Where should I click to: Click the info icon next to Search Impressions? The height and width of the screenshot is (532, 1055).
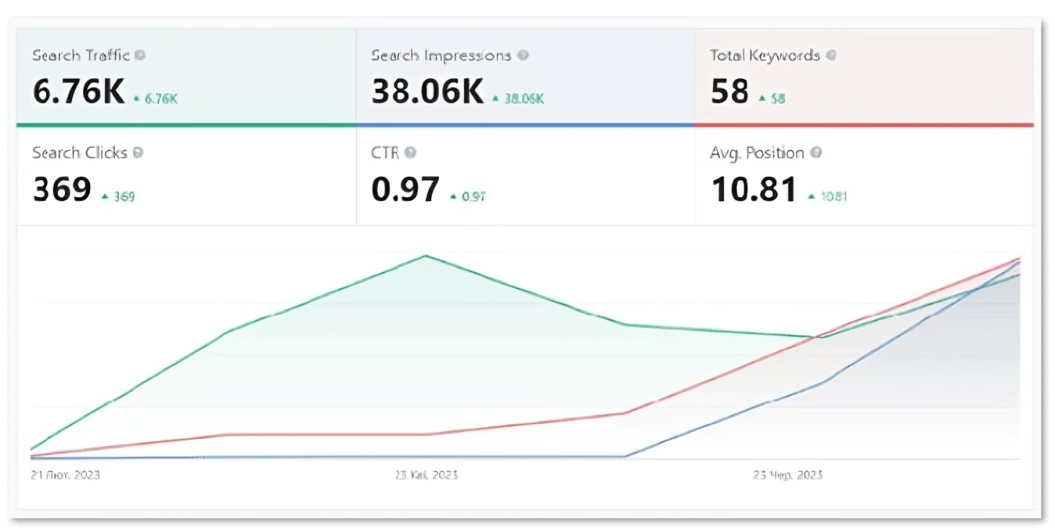pyautogui.click(x=524, y=56)
